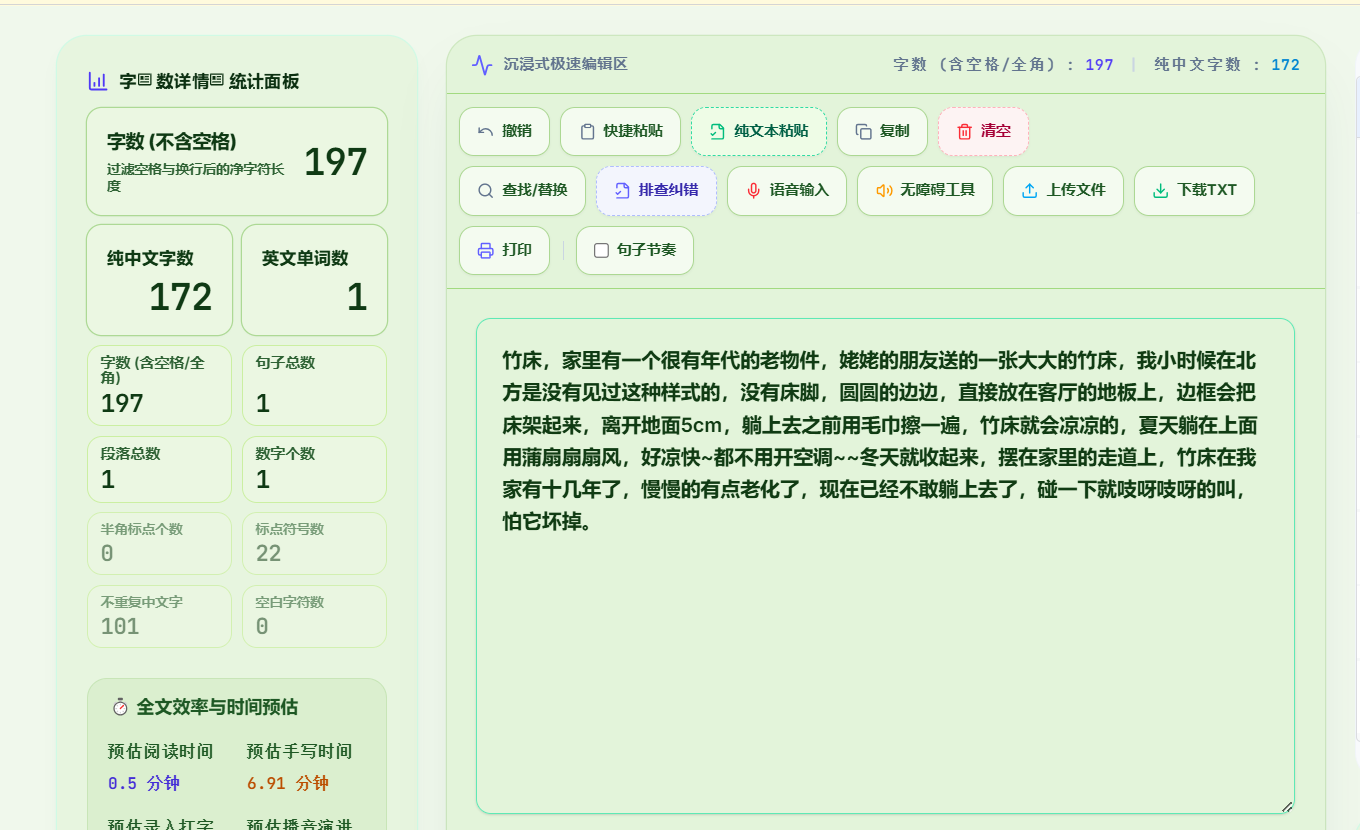This screenshot has width=1360, height=830.
Task: Start 语音输入 with the microphone icon
Action: click(x=753, y=190)
